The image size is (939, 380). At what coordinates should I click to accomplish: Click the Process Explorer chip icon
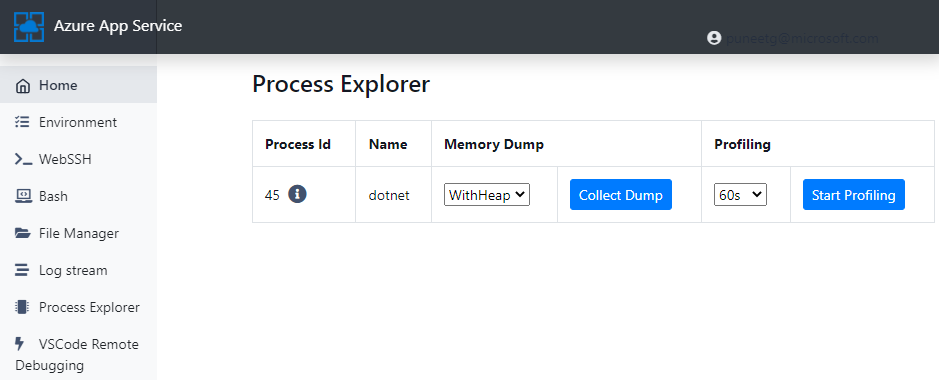click(x=22, y=307)
